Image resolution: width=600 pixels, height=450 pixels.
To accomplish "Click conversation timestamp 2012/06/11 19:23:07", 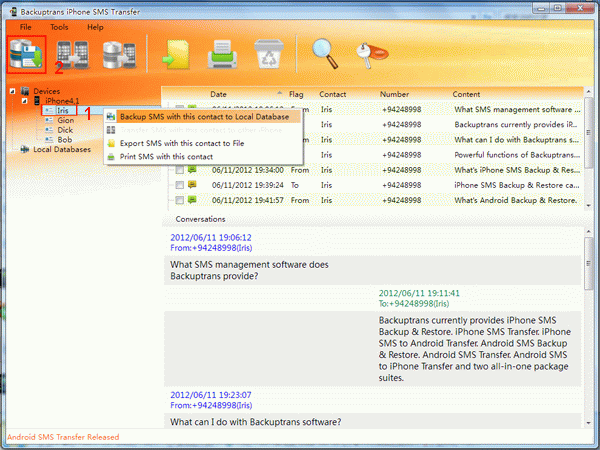I will coord(210,395).
